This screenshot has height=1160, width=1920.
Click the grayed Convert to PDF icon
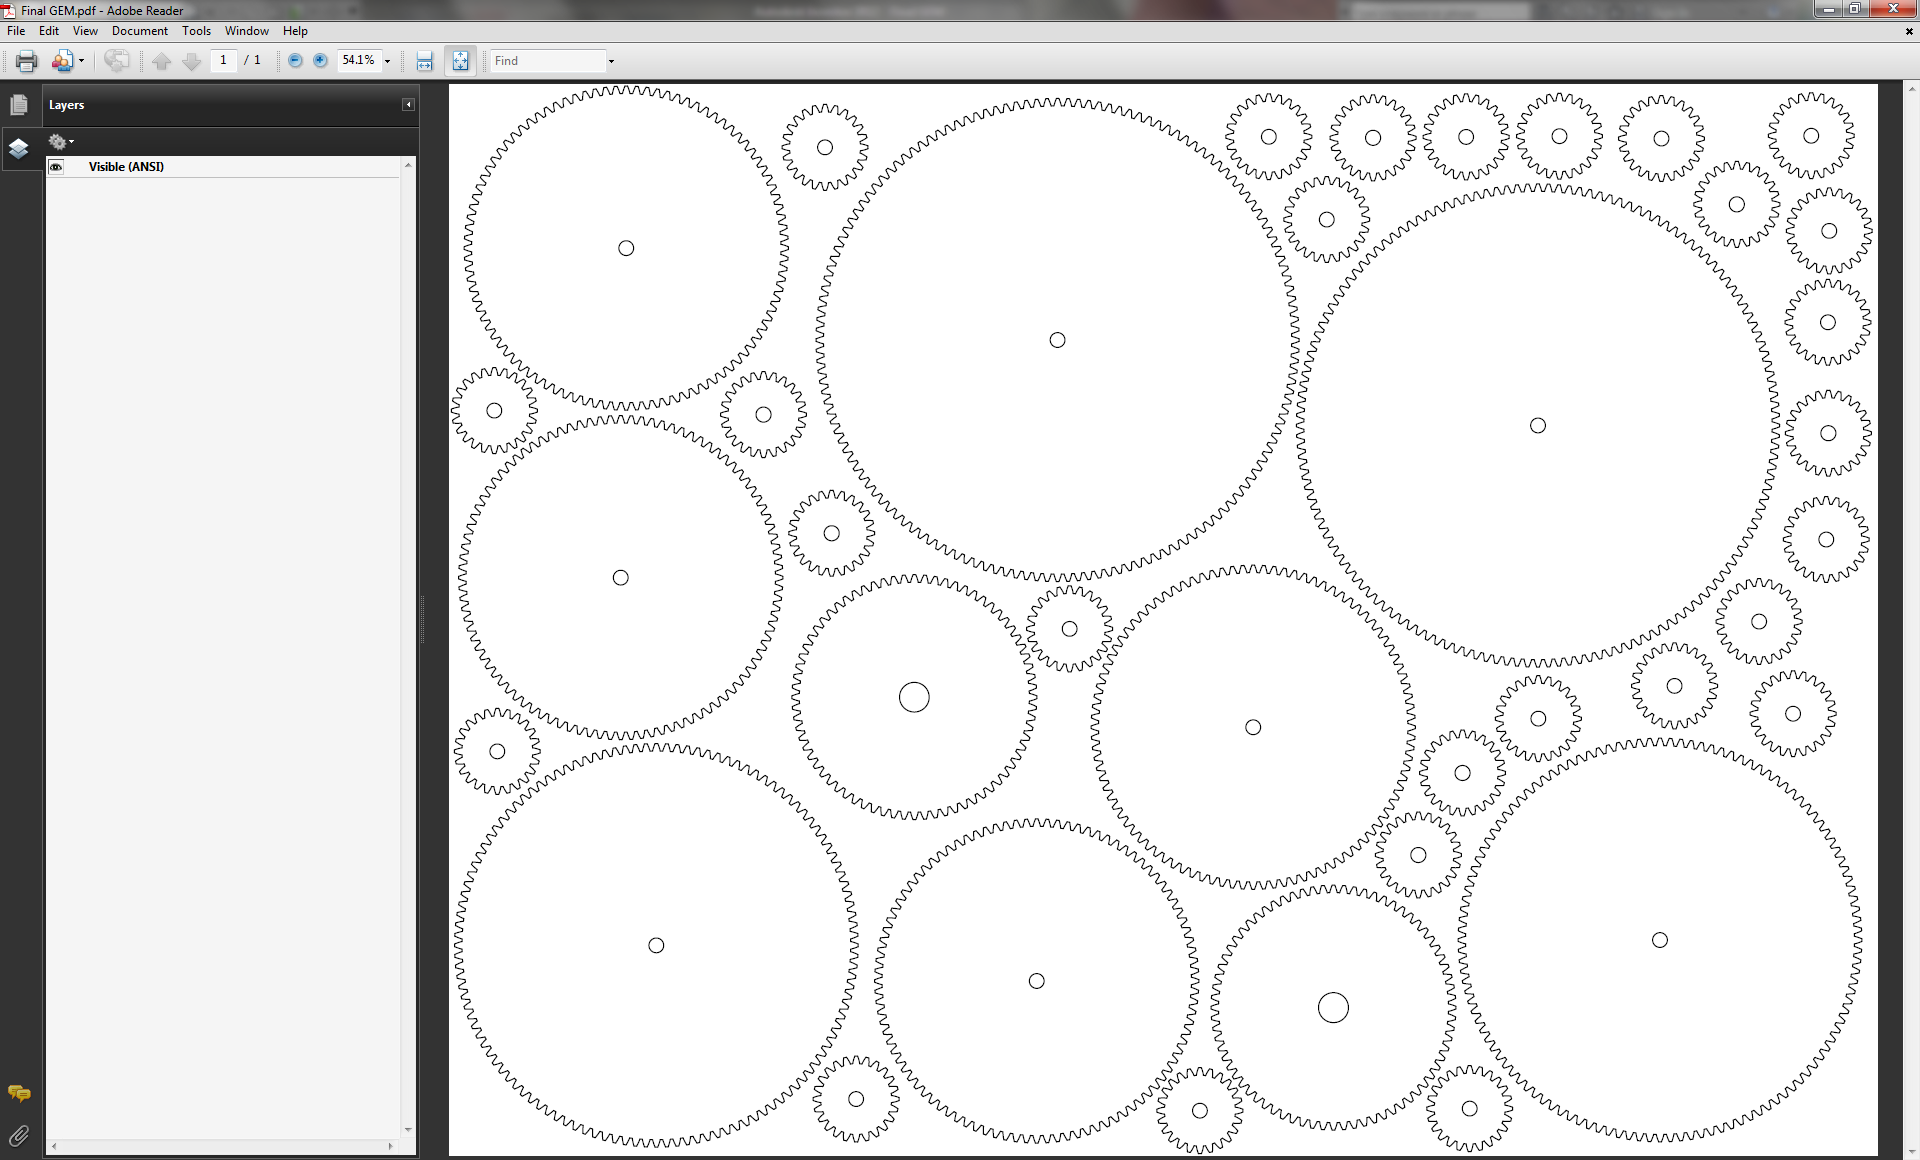[x=116, y=61]
